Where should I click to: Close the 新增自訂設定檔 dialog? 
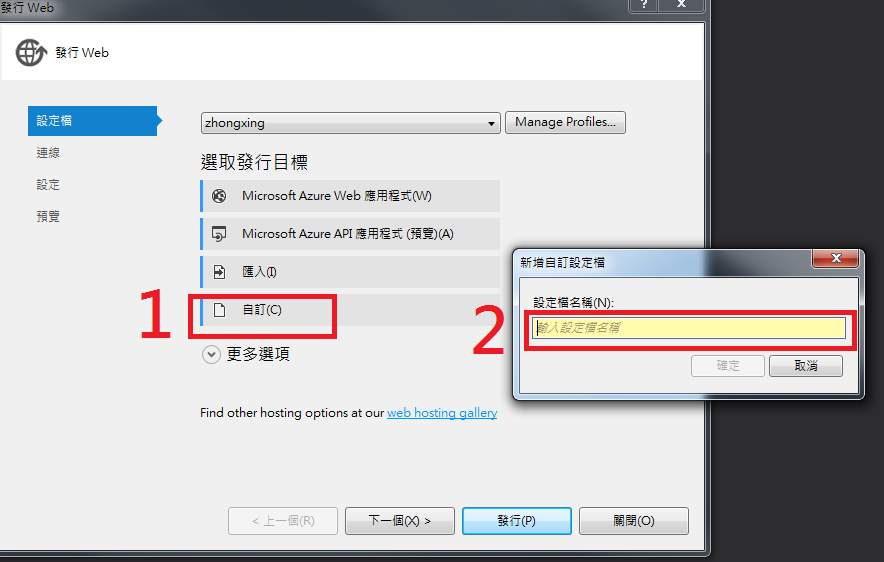tap(836, 258)
